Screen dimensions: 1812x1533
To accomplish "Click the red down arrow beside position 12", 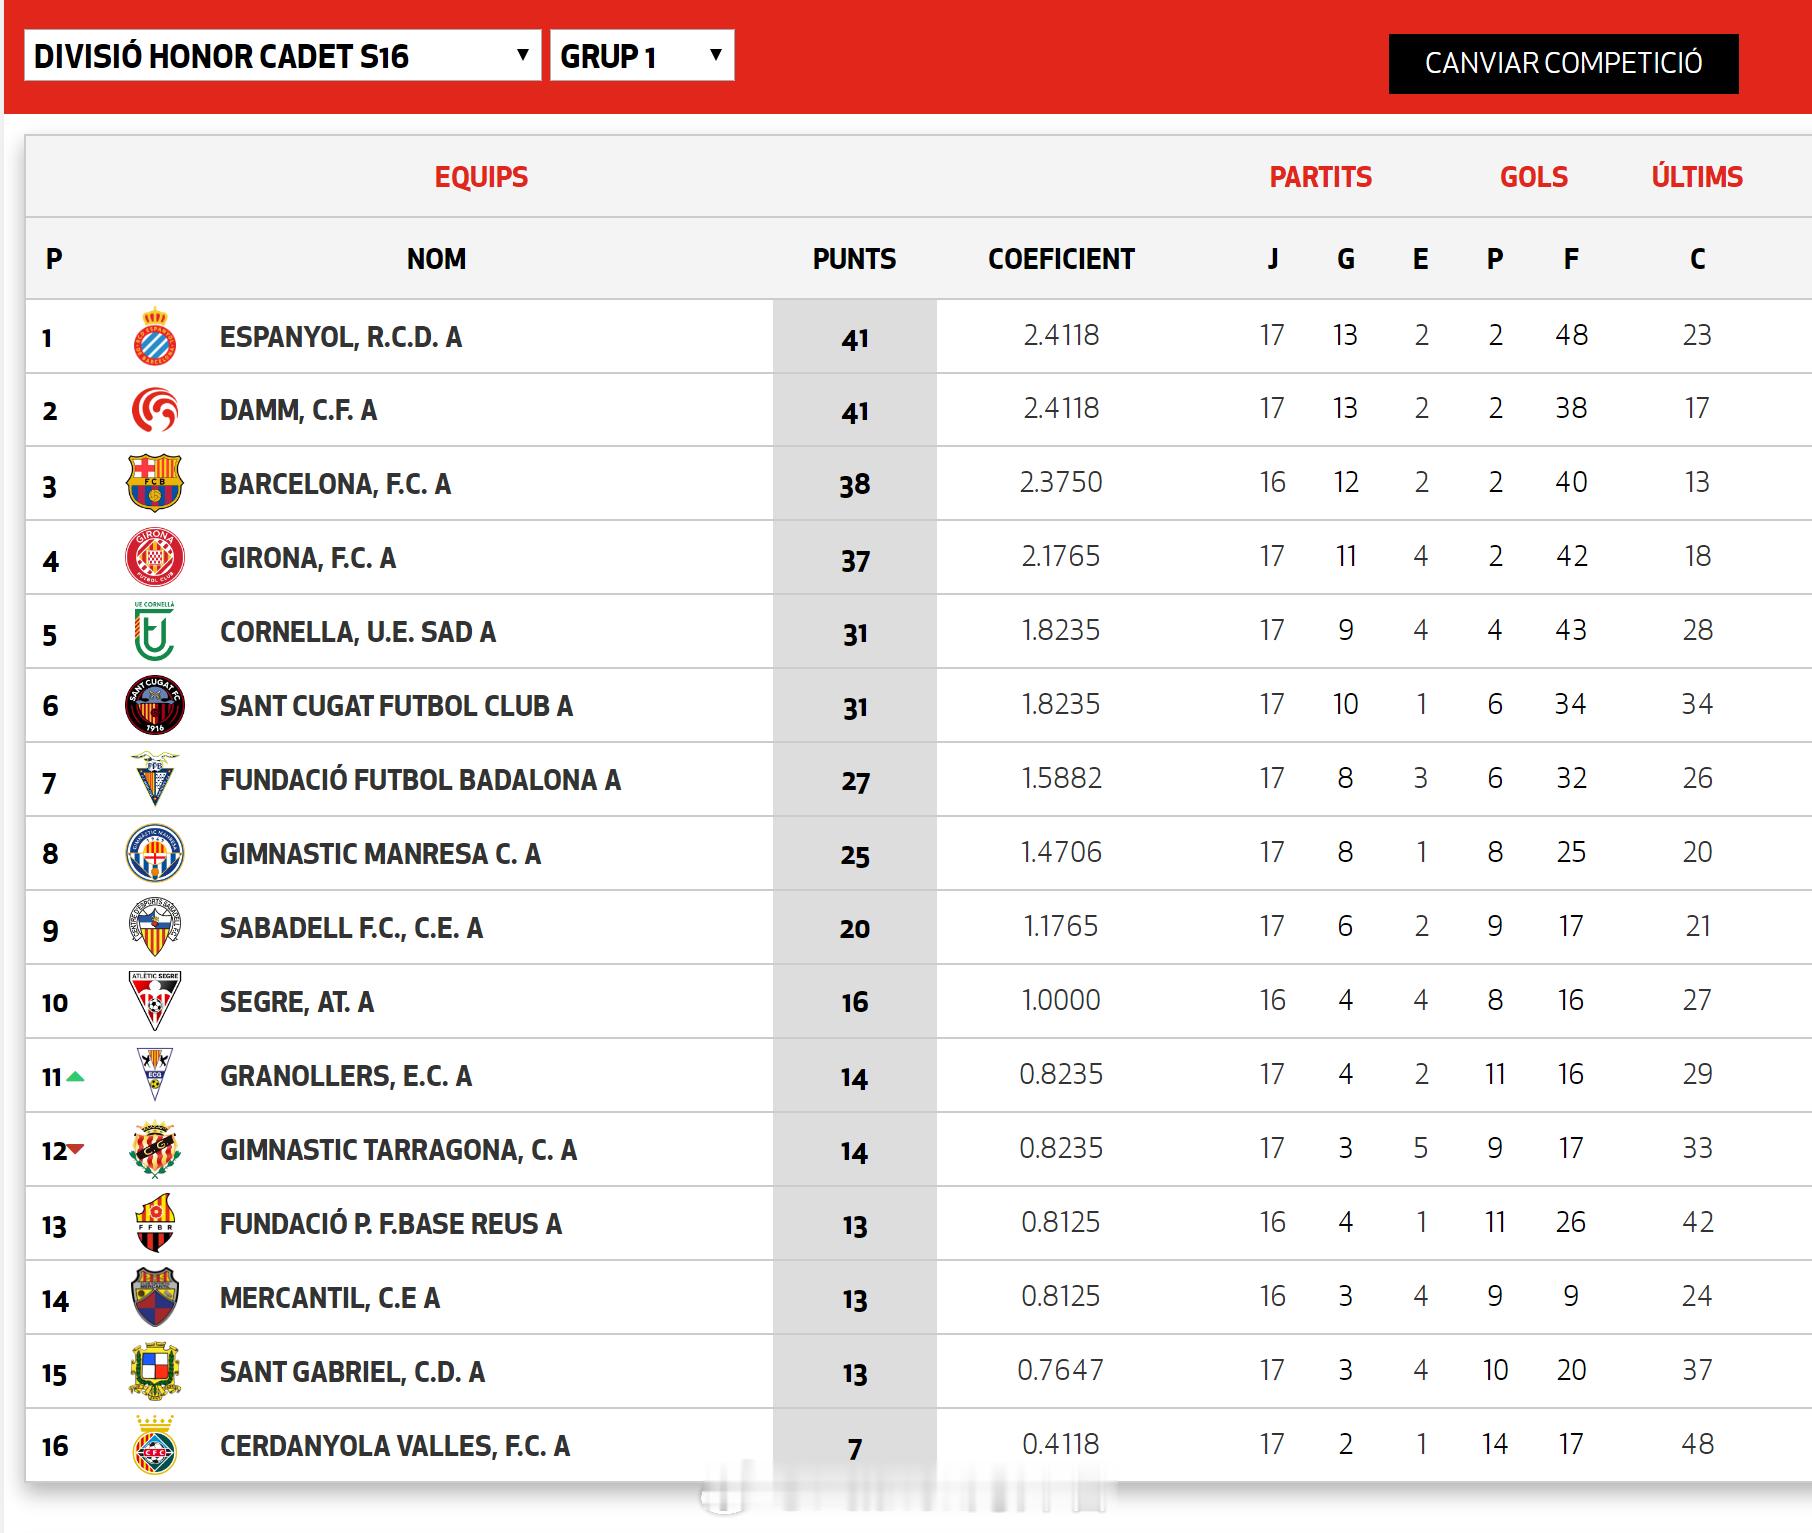I will (76, 1150).
